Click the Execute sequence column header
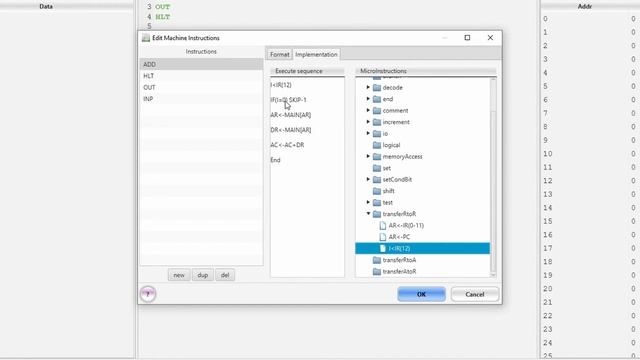 (x=307, y=71)
